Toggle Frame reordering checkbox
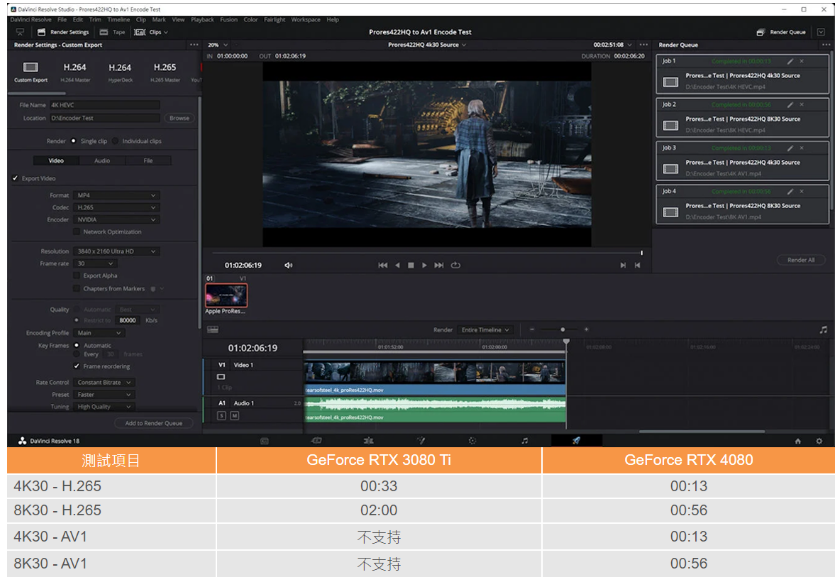This screenshot has height=577, width=835. point(77,366)
